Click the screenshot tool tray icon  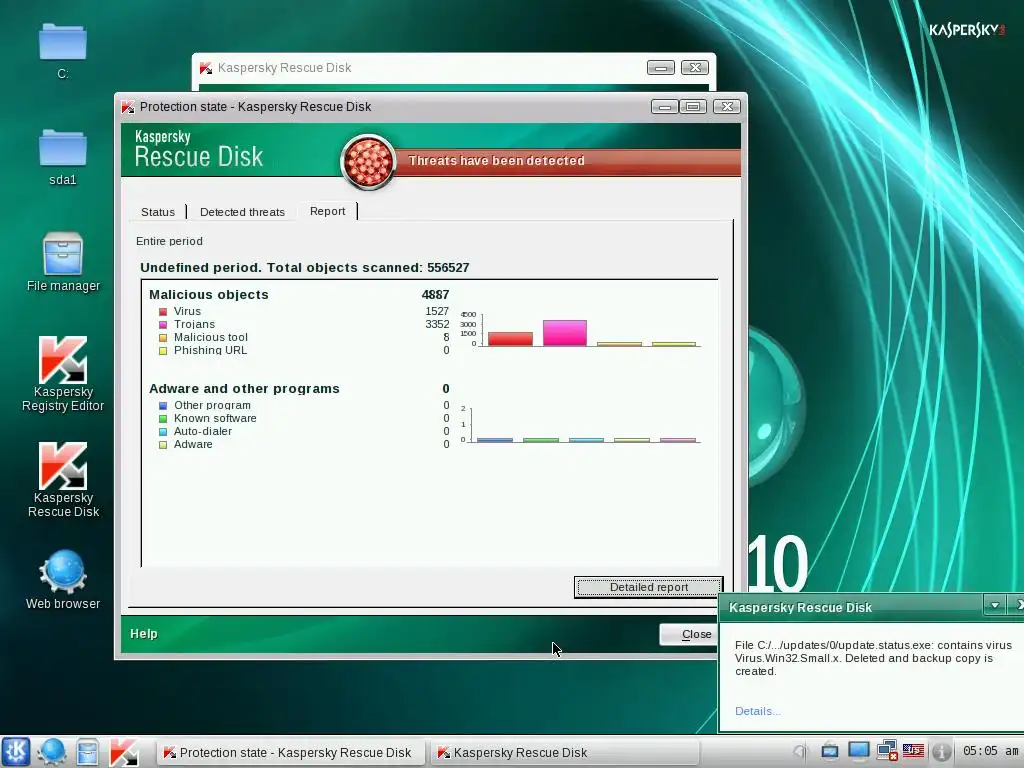coord(829,751)
